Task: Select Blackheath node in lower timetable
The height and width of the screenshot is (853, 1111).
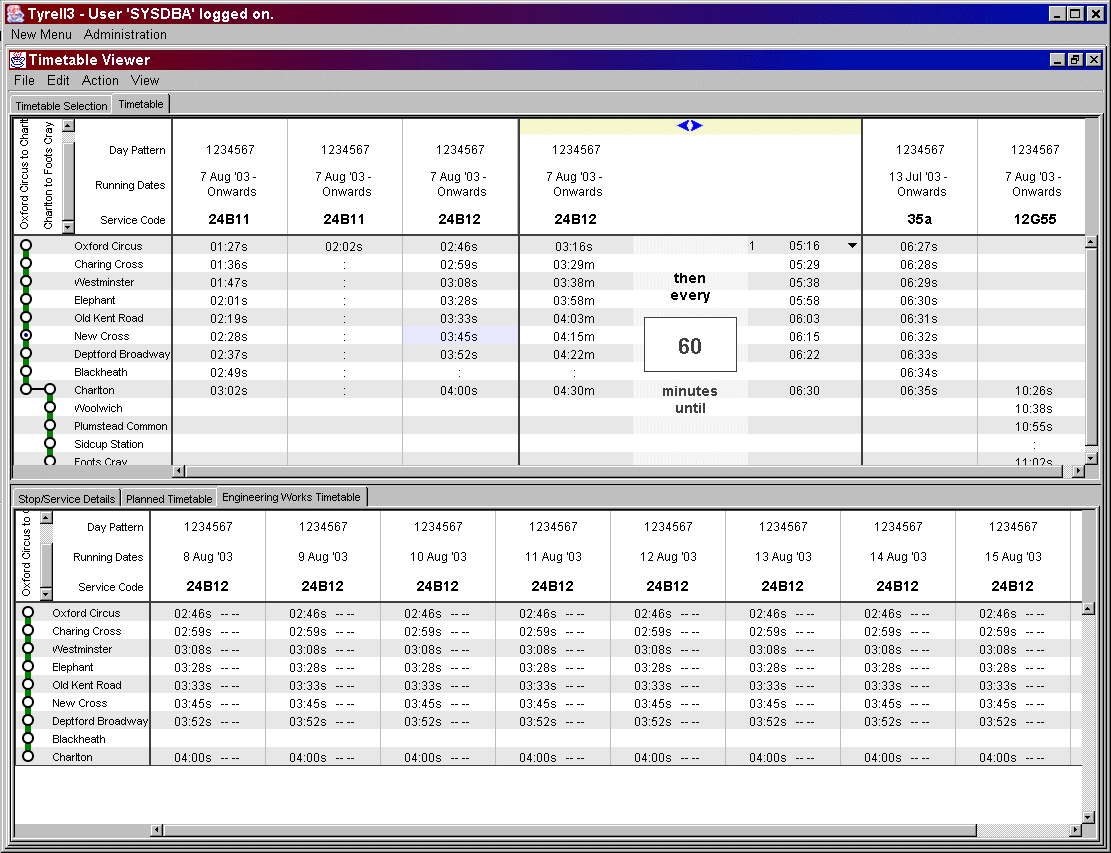Action: pos(28,738)
